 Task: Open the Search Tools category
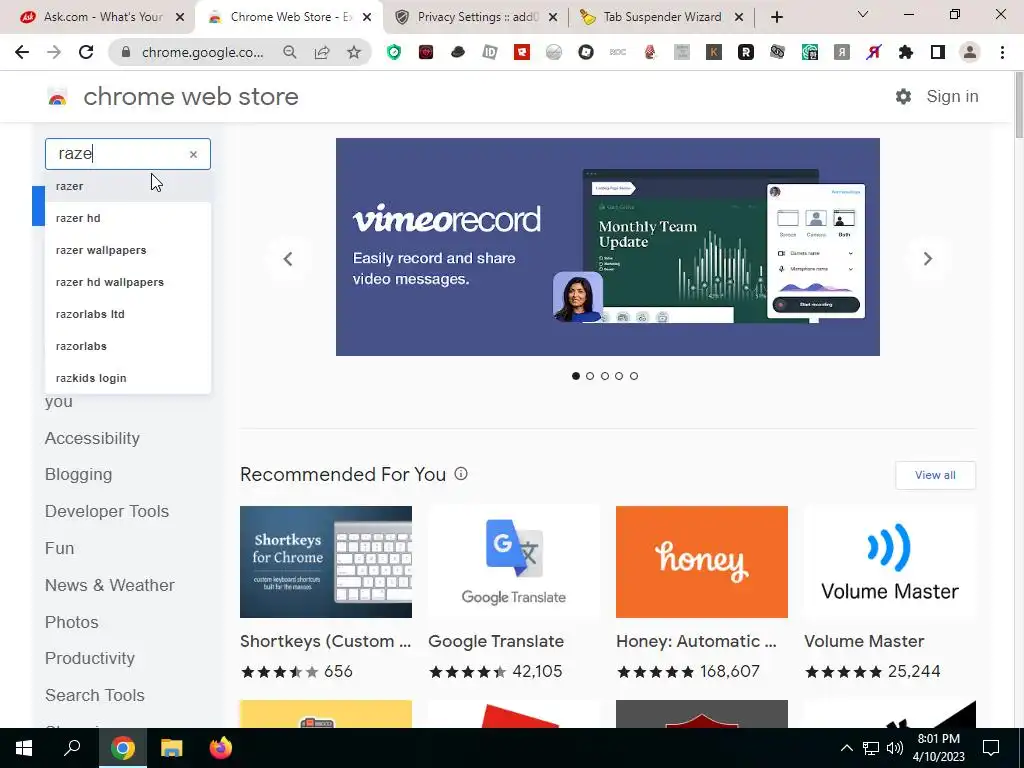[95, 696]
